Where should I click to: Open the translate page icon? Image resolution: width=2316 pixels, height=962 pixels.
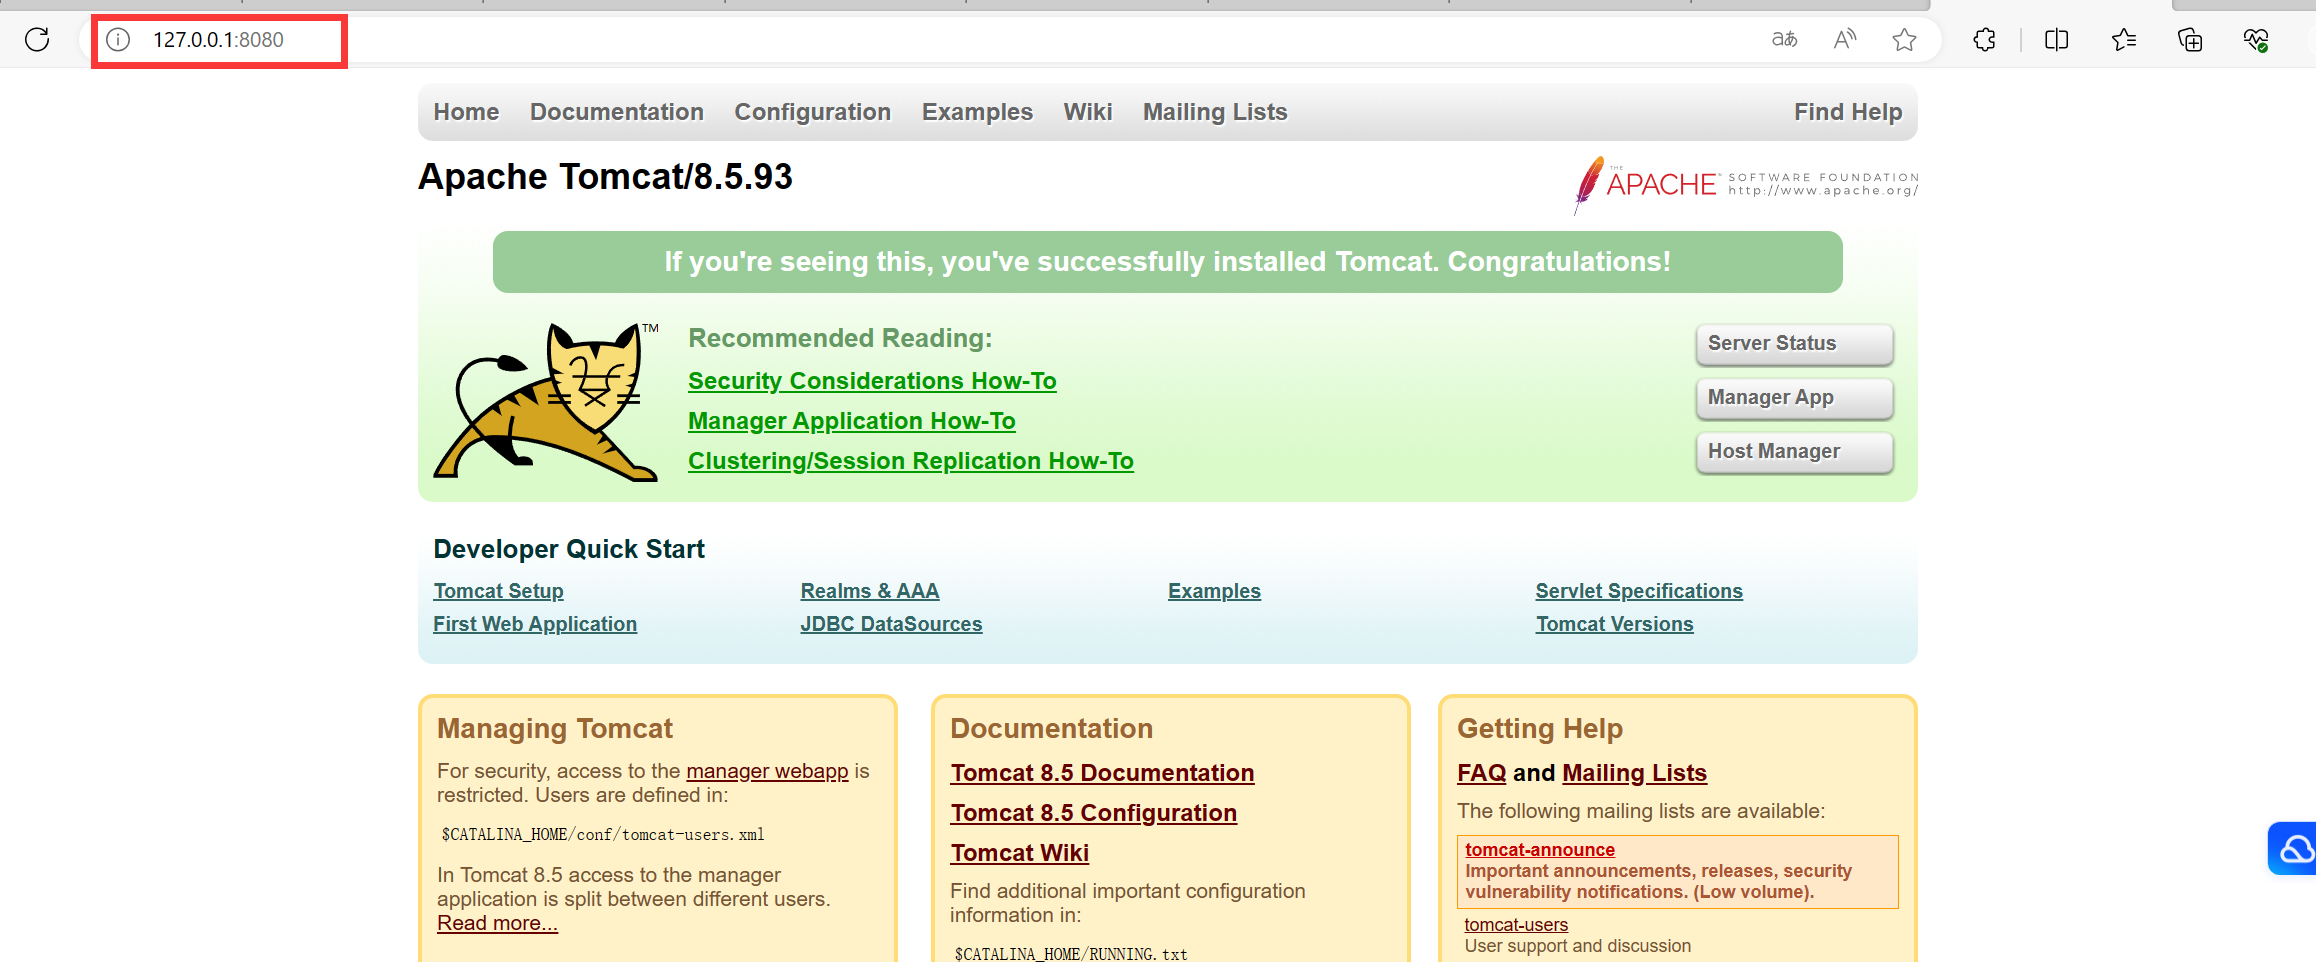(1784, 40)
